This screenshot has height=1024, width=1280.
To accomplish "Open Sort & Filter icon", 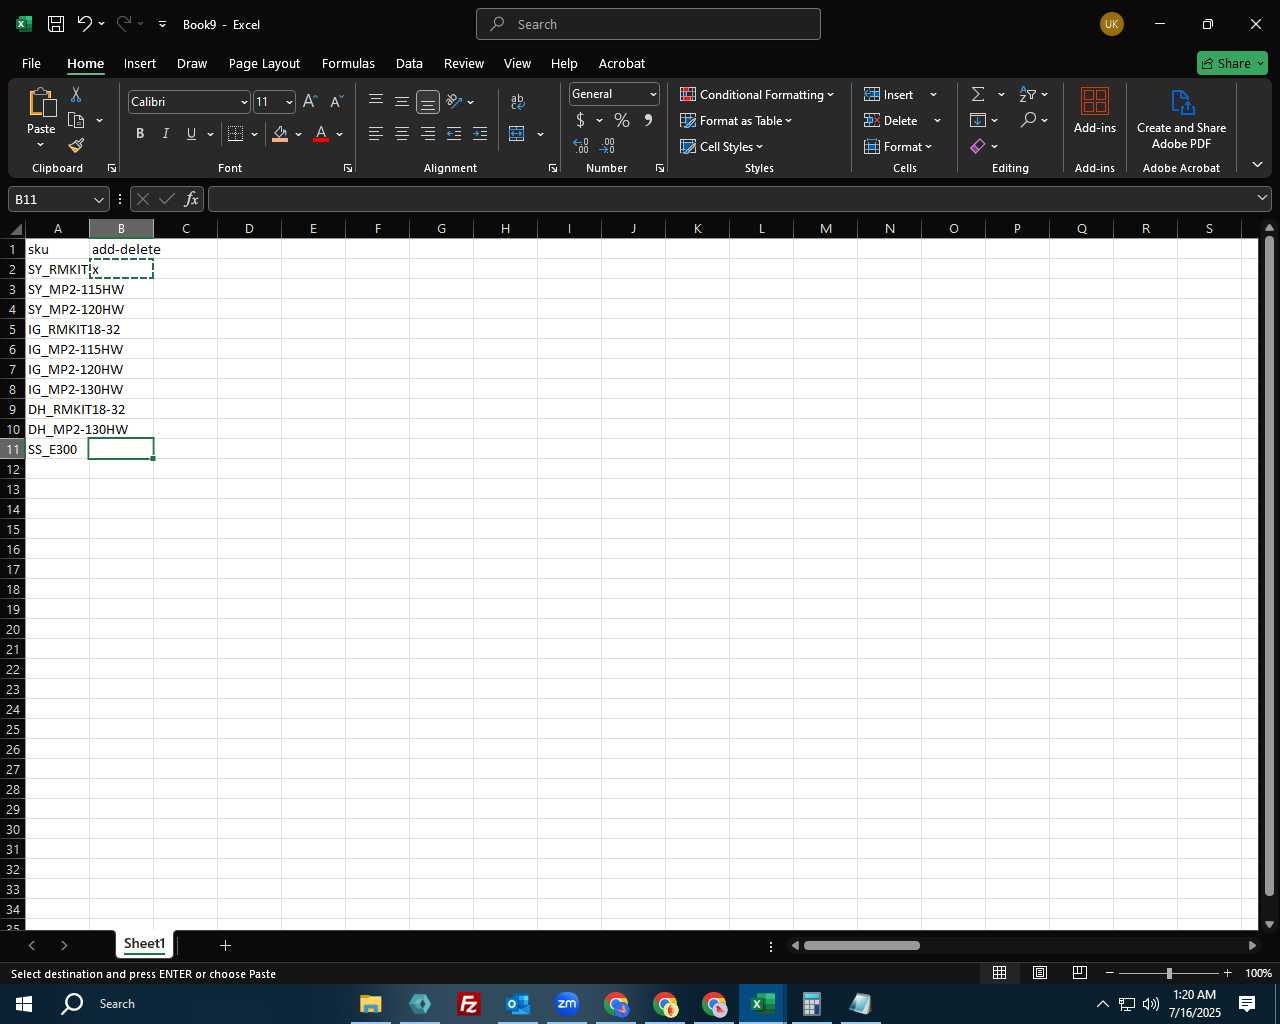I will (1028, 94).
